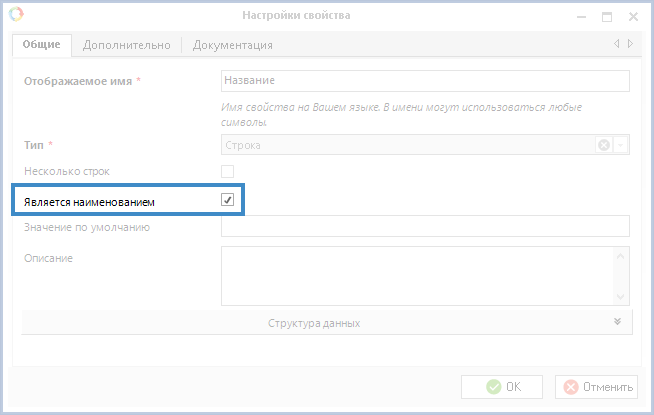The width and height of the screenshot is (654, 415).
Task: Maximize the Настройки свойства window
Action: pyautogui.click(x=606, y=16)
